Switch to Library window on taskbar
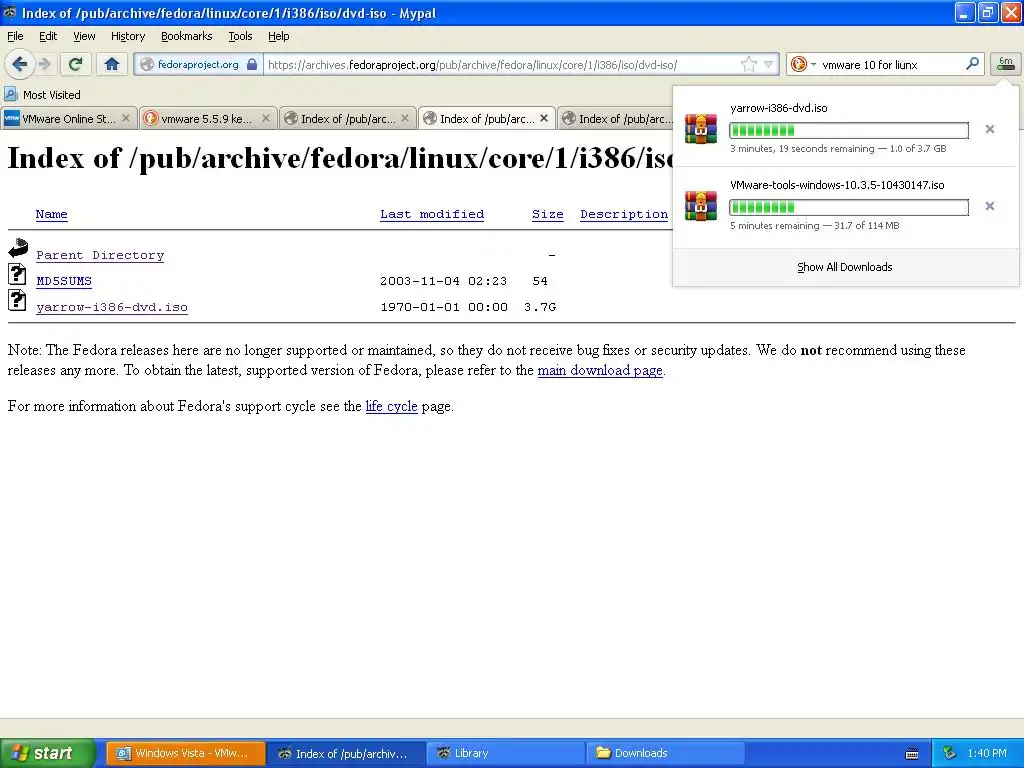Image resolution: width=1024 pixels, height=768 pixels. click(x=505, y=753)
